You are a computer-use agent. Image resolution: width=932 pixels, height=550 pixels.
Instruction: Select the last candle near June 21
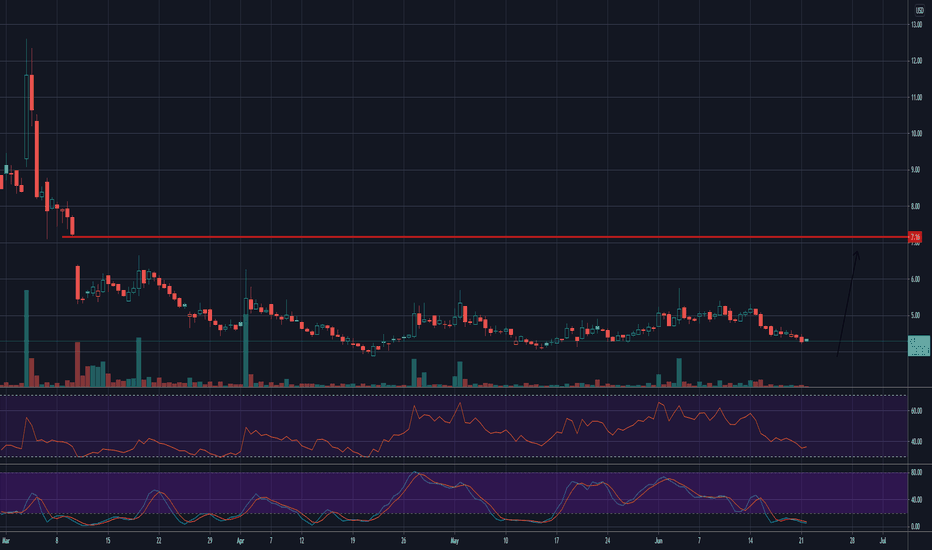(x=807, y=340)
